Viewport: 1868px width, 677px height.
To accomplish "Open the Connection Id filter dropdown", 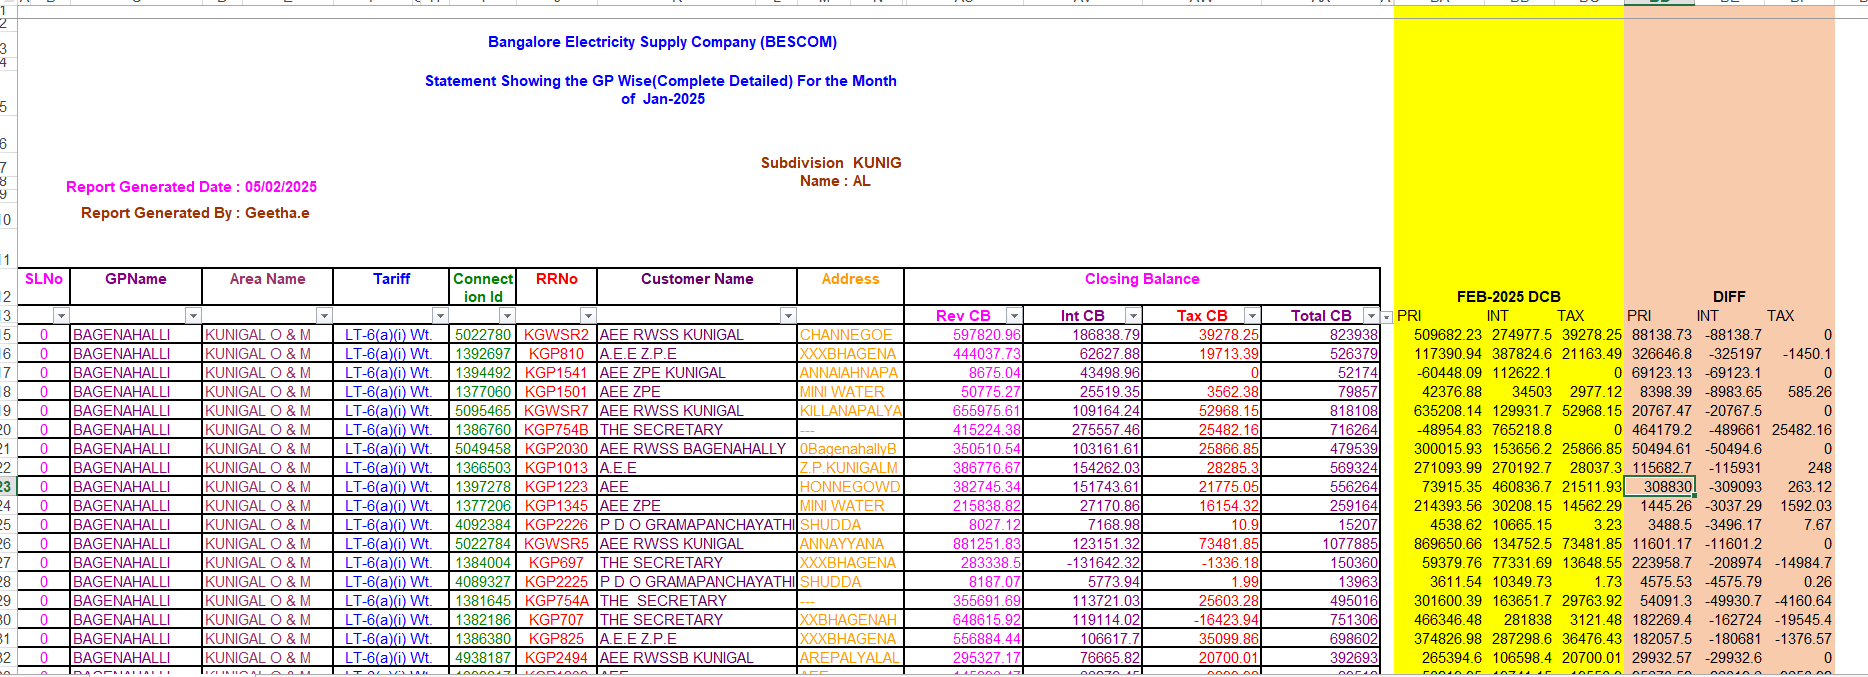I will point(508,316).
